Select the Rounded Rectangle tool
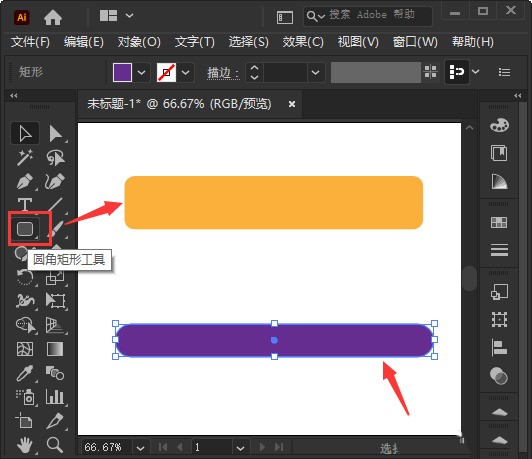This screenshot has width=532, height=459. 25,229
